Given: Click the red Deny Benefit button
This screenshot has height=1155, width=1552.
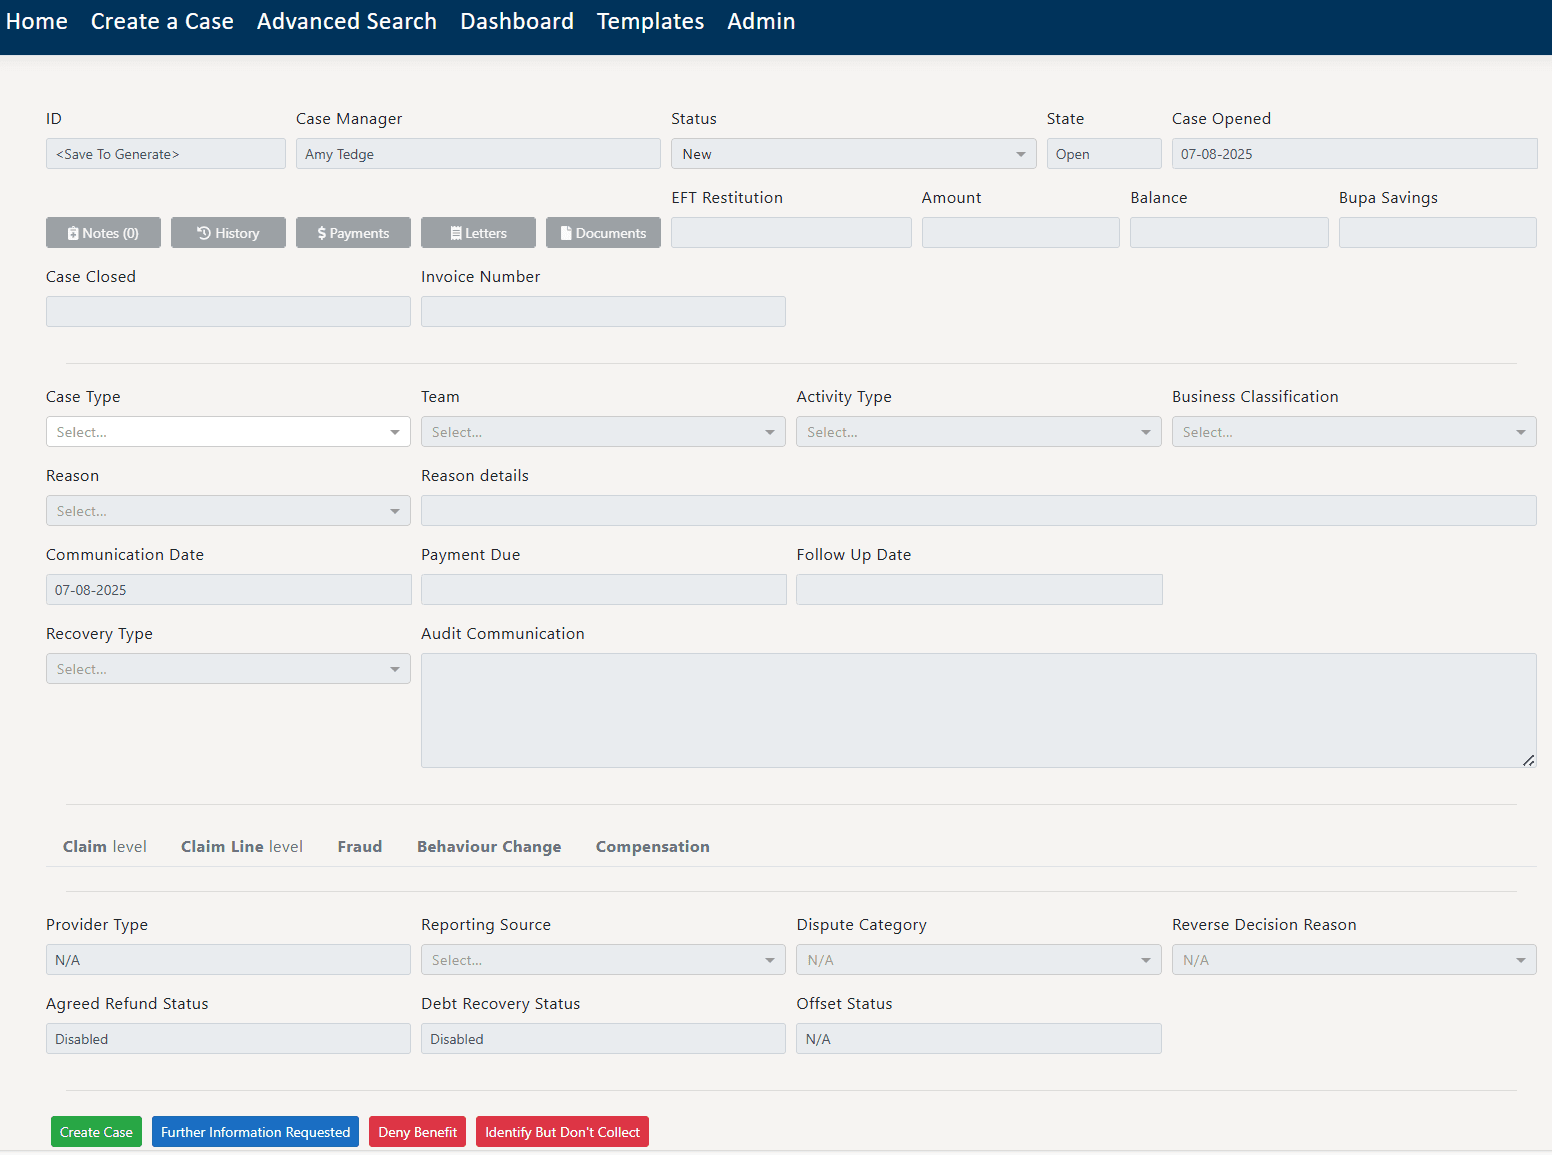Looking at the screenshot, I should tap(417, 1132).
